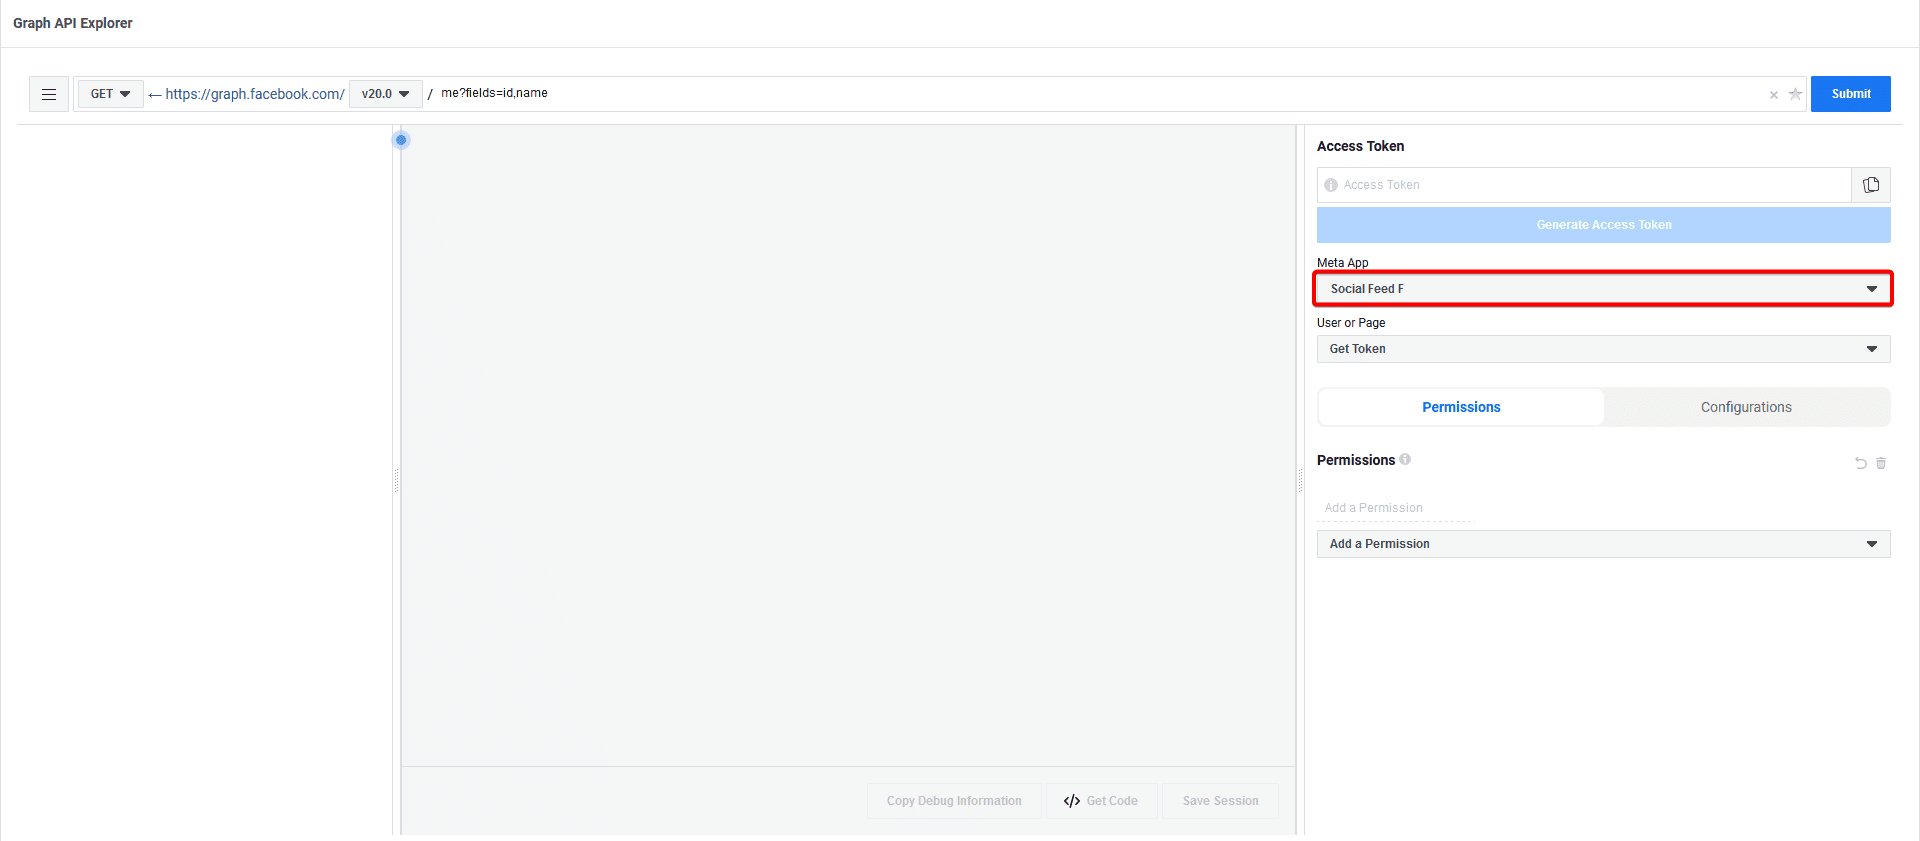Switch to the Configurations tab
Viewport: 1920px width, 841px height.
1745,407
